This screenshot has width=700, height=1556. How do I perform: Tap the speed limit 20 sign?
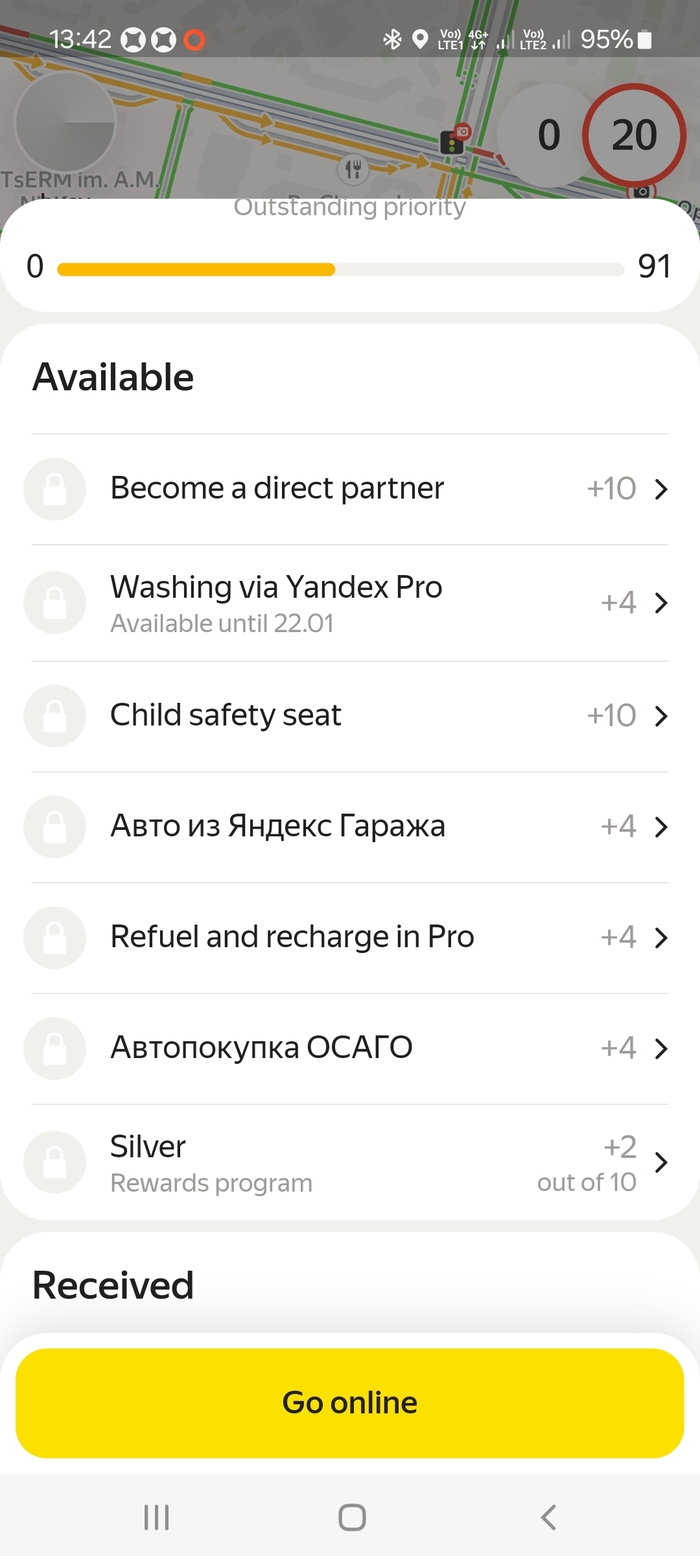634,136
